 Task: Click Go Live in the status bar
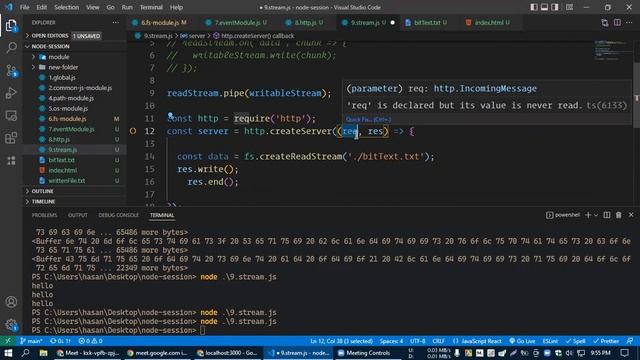pos(522,341)
